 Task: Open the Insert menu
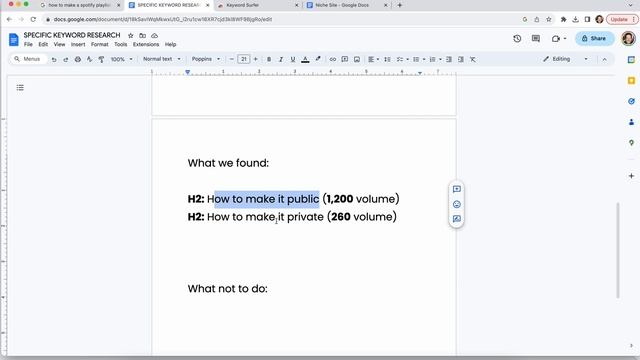78,44
